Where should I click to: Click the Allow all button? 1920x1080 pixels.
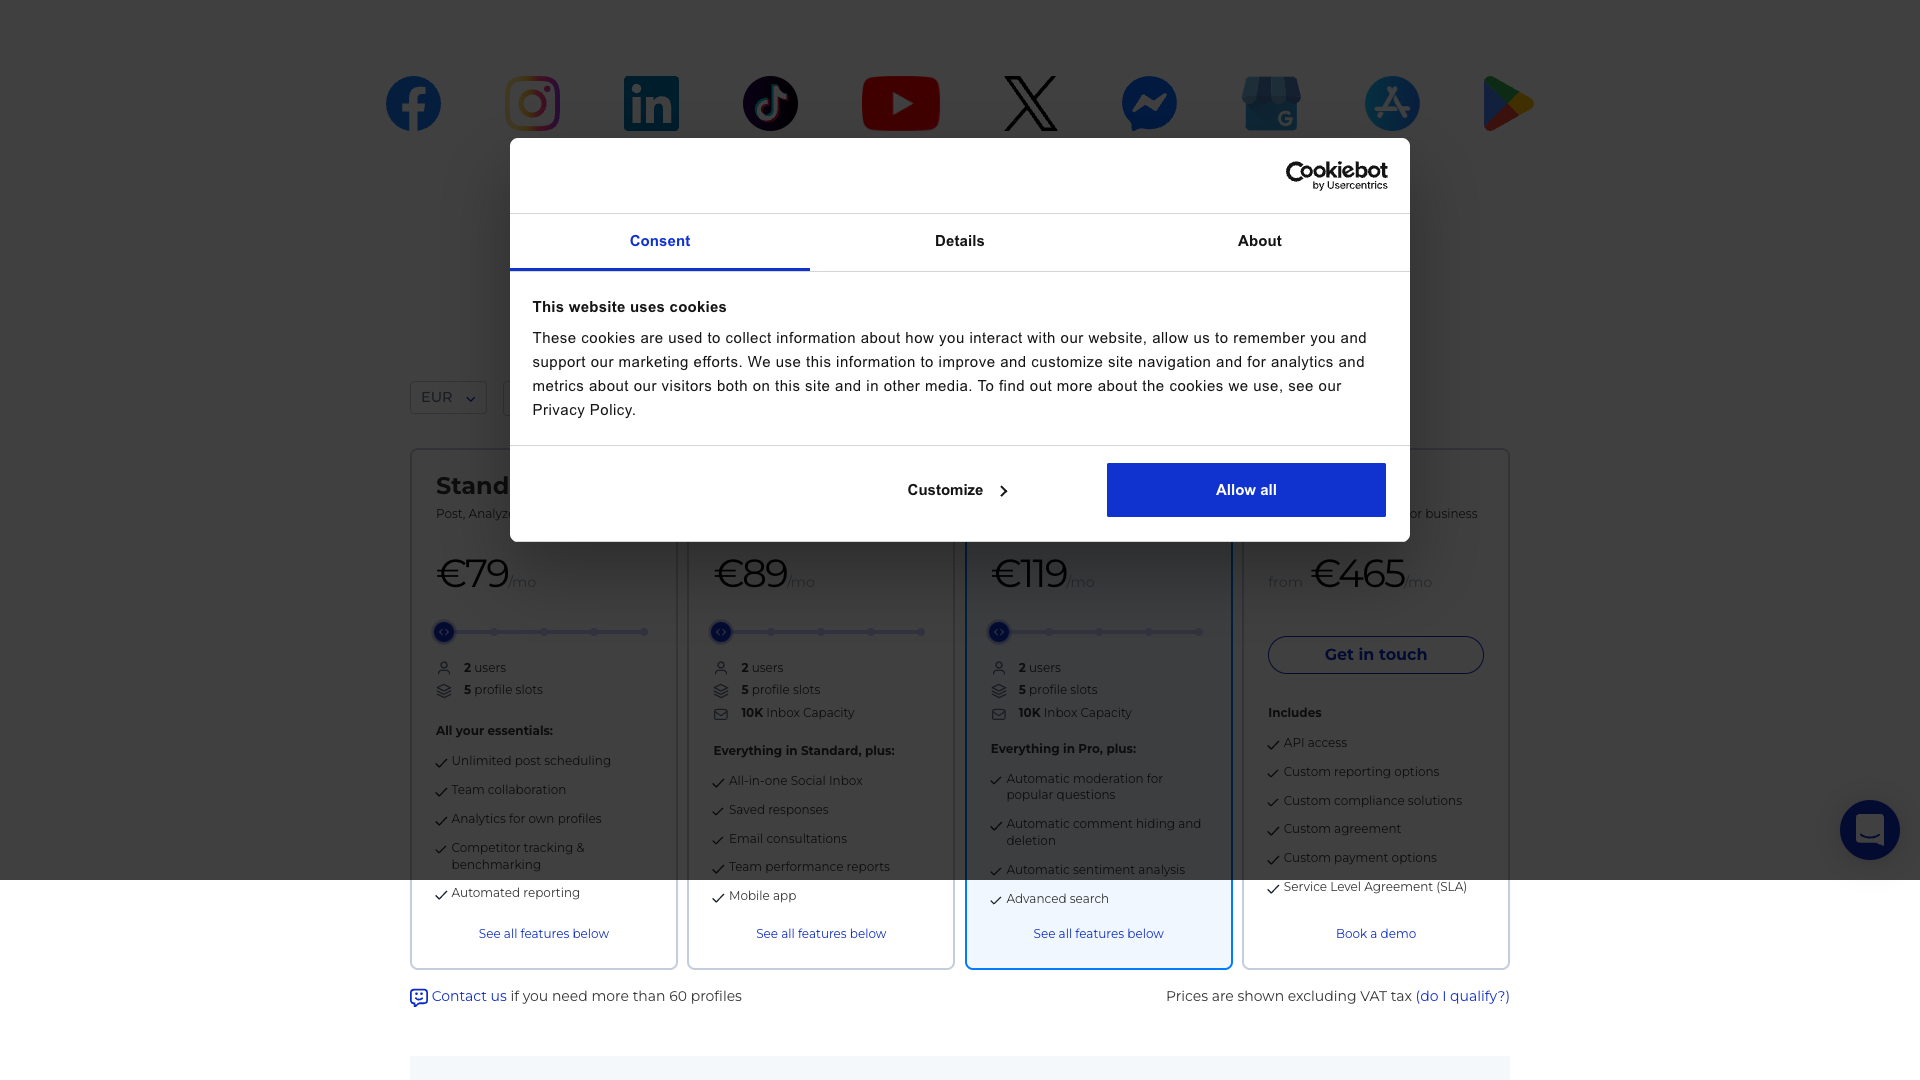pos(1245,490)
